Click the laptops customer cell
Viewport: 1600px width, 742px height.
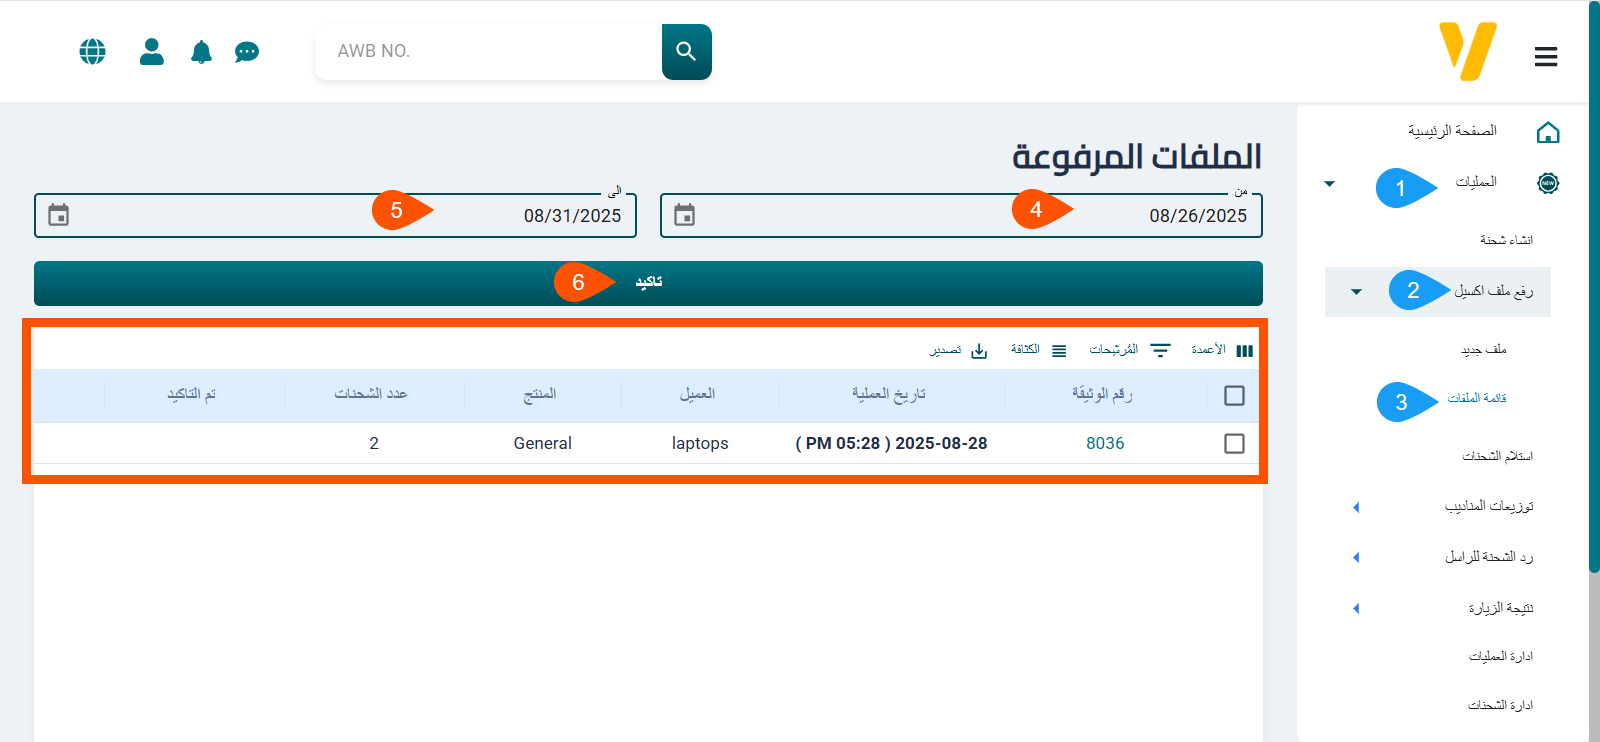pos(700,443)
